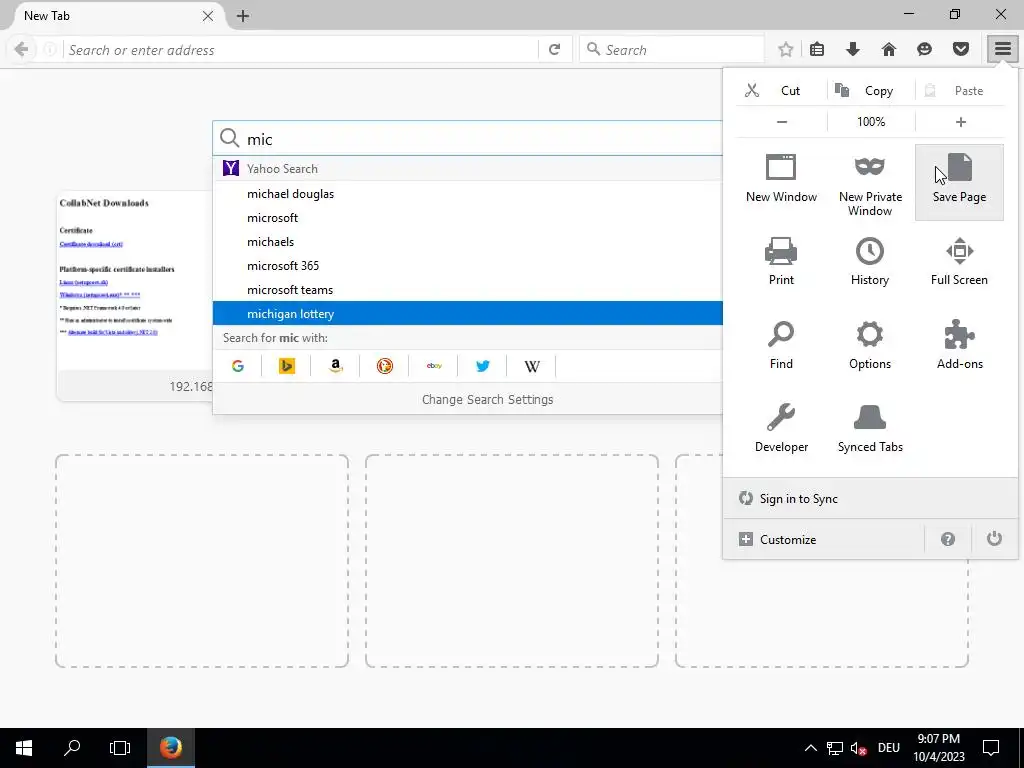1024x768 pixels.
Task: Open Options gear in menu panel
Action: click(870, 345)
